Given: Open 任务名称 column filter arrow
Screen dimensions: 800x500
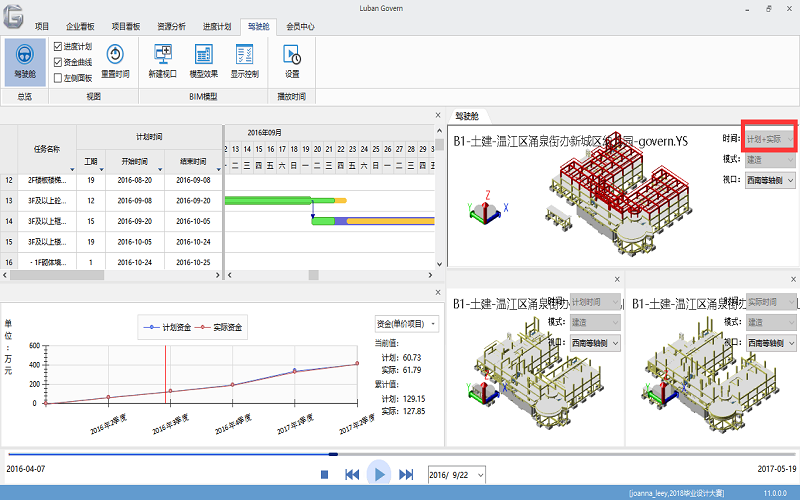Looking at the screenshot, I should coord(72,169).
